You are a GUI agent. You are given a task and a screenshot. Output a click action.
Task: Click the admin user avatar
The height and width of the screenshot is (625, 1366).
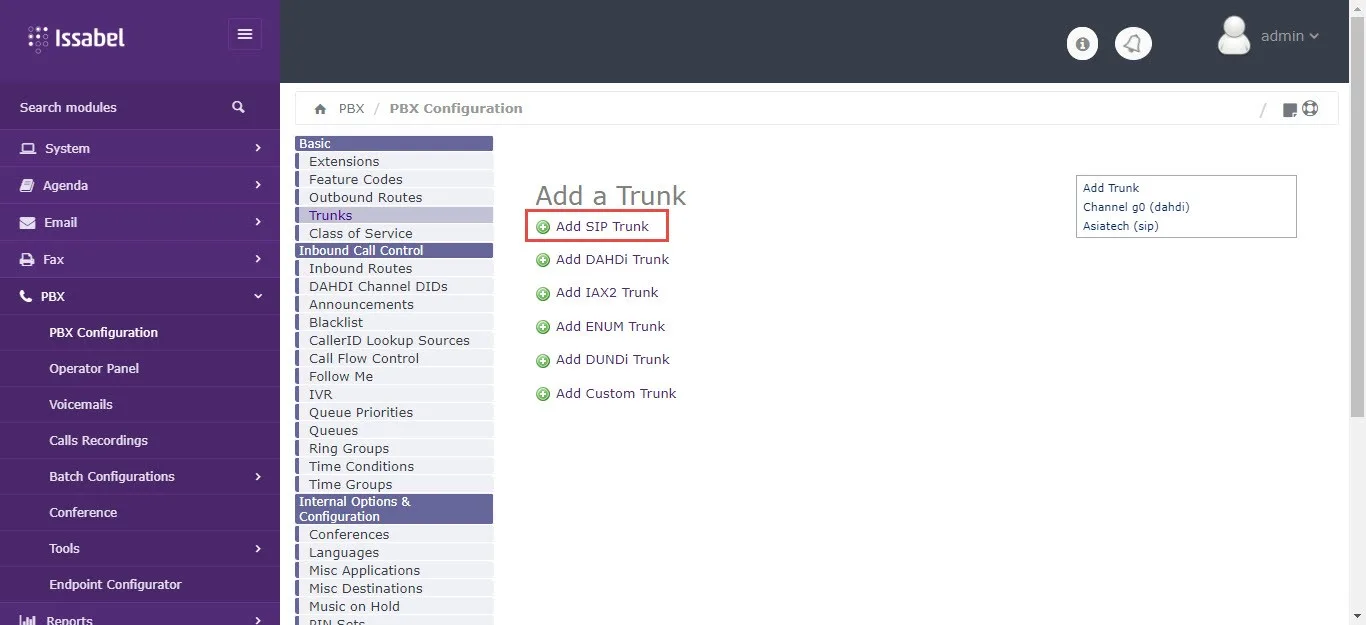(1234, 36)
